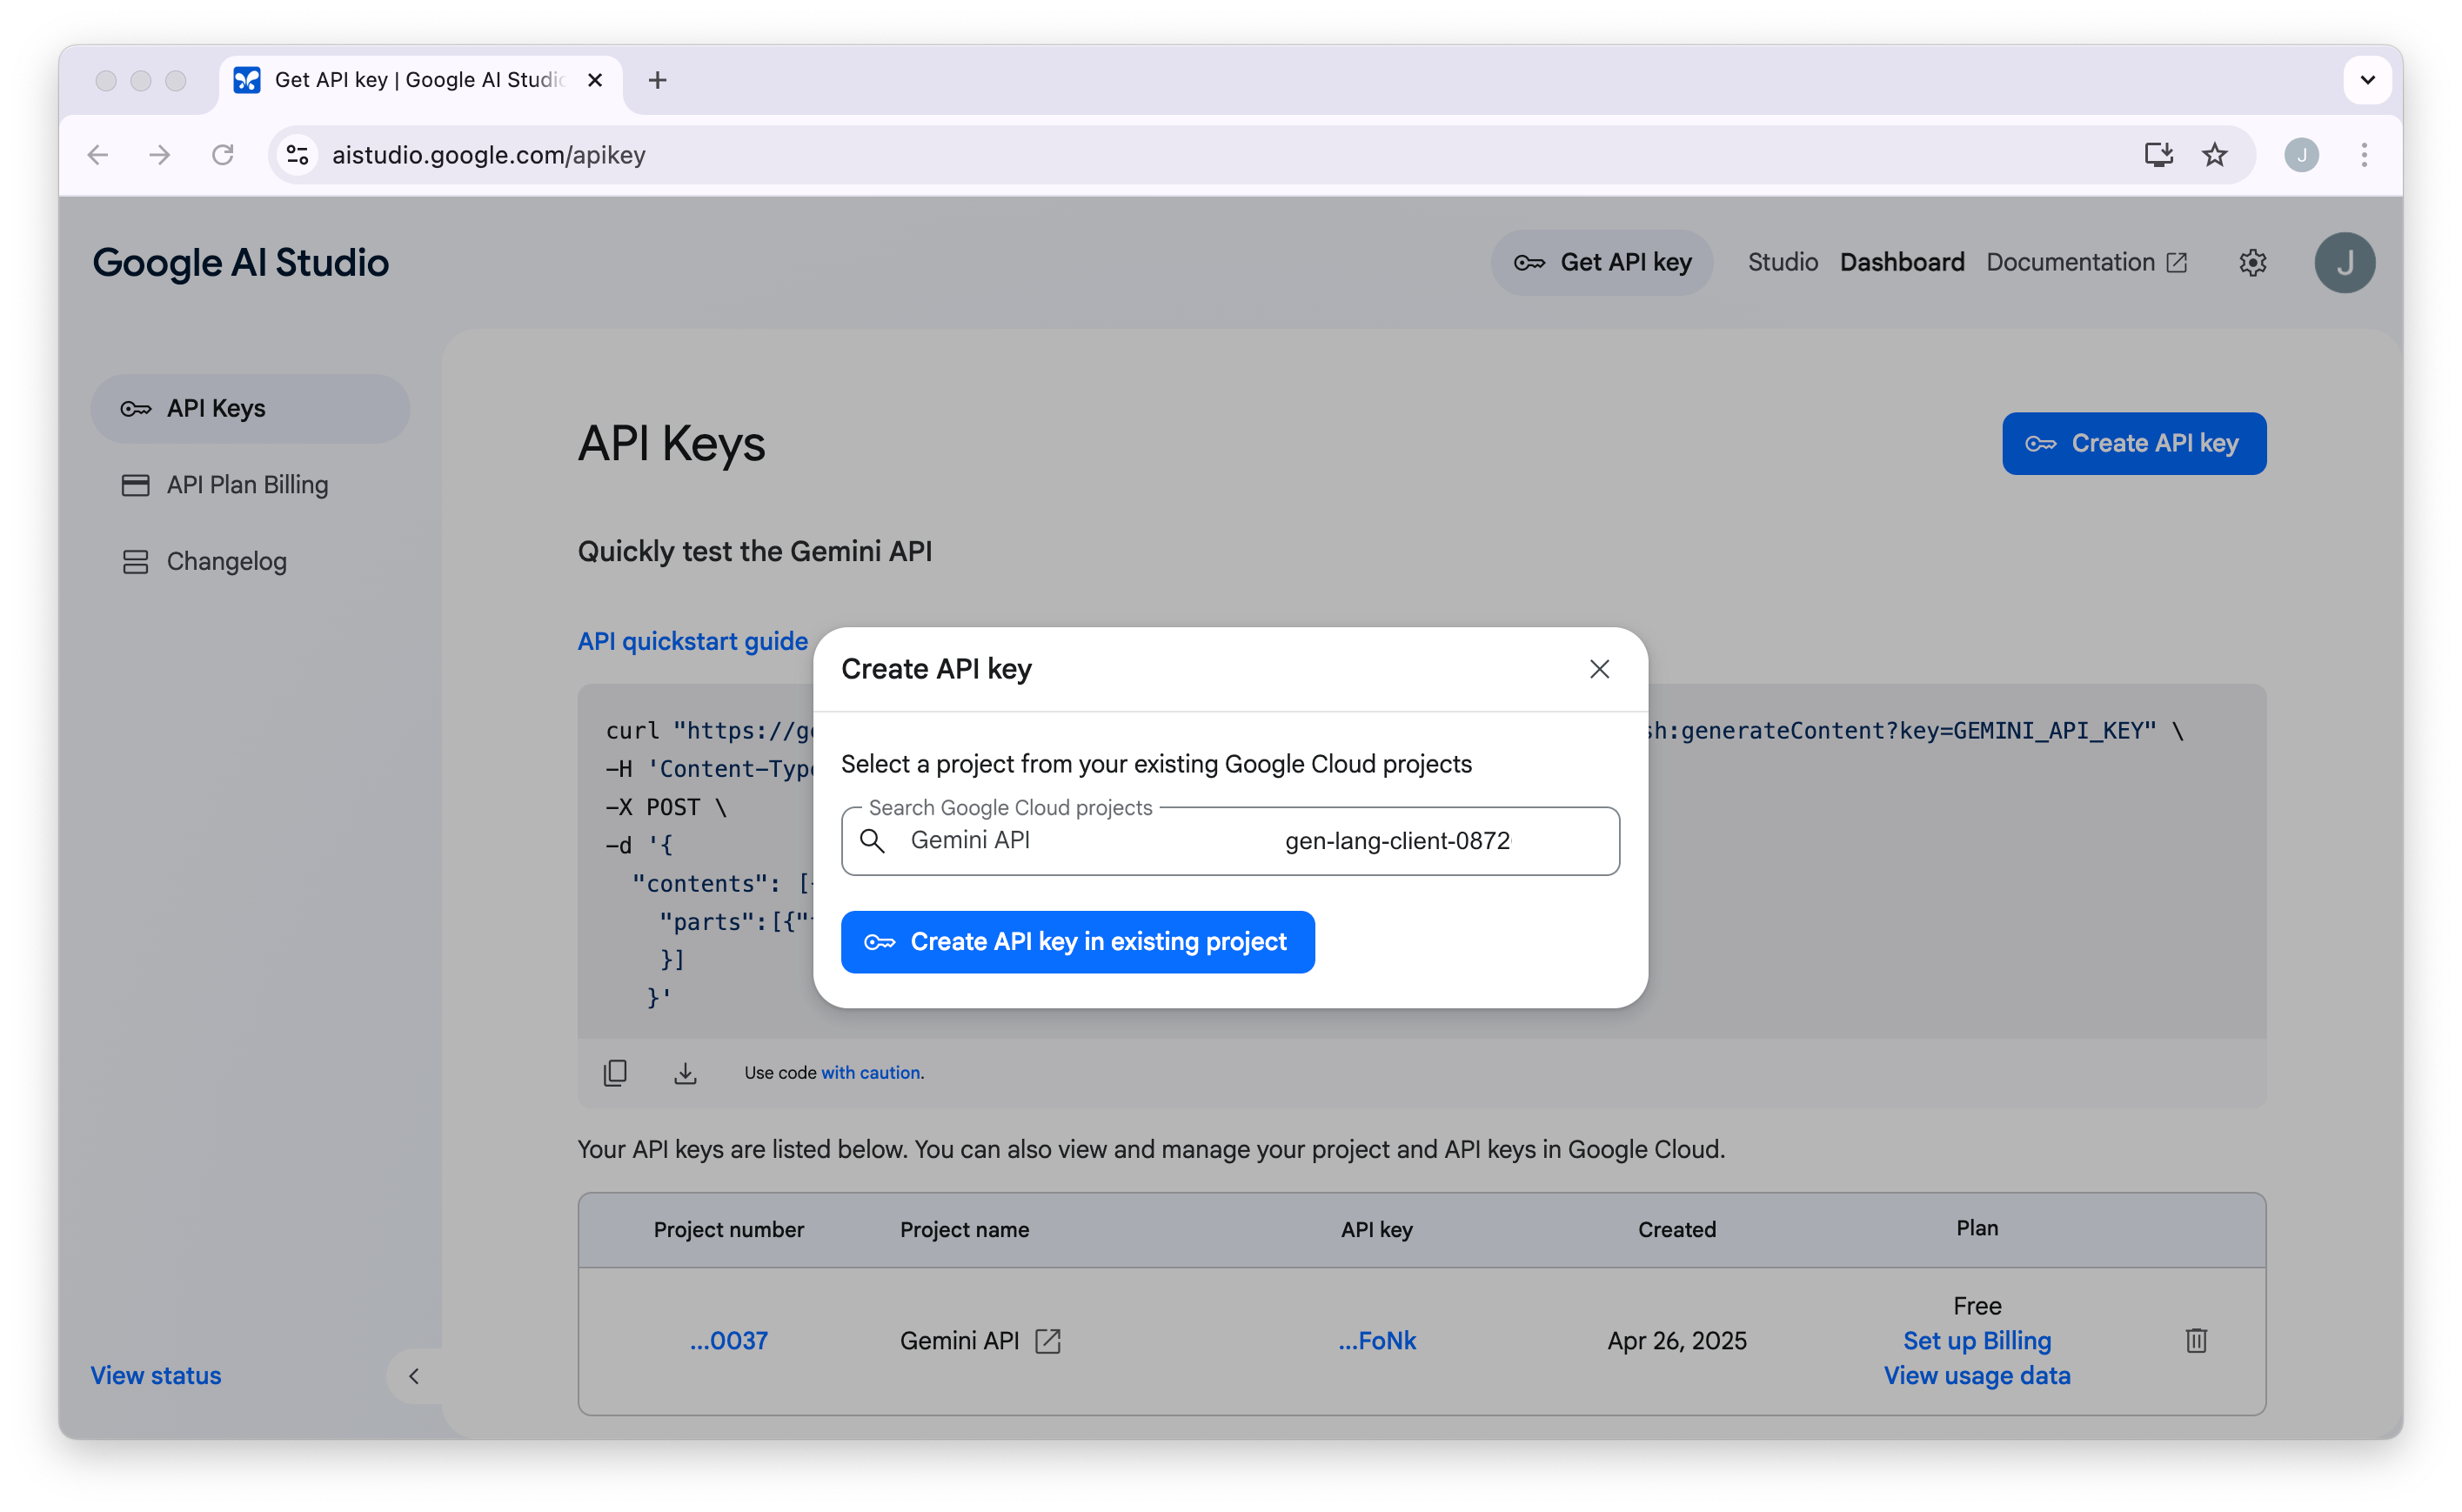The image size is (2462, 1512).
Task: Click the browser forward arrow
Action: 160,154
